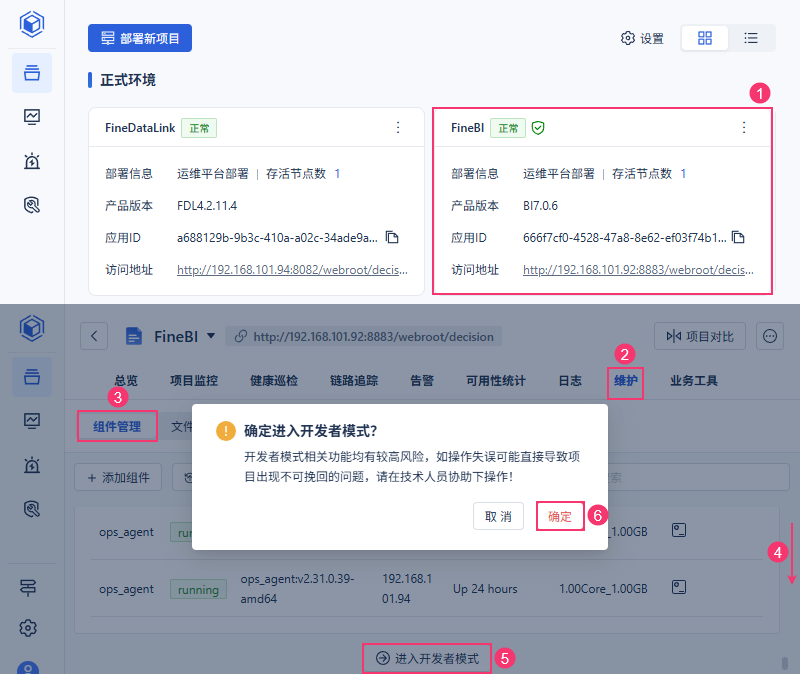Image resolution: width=800 pixels, height=674 pixels.
Task: Open the more options ellipsis button in header
Action: [770, 336]
